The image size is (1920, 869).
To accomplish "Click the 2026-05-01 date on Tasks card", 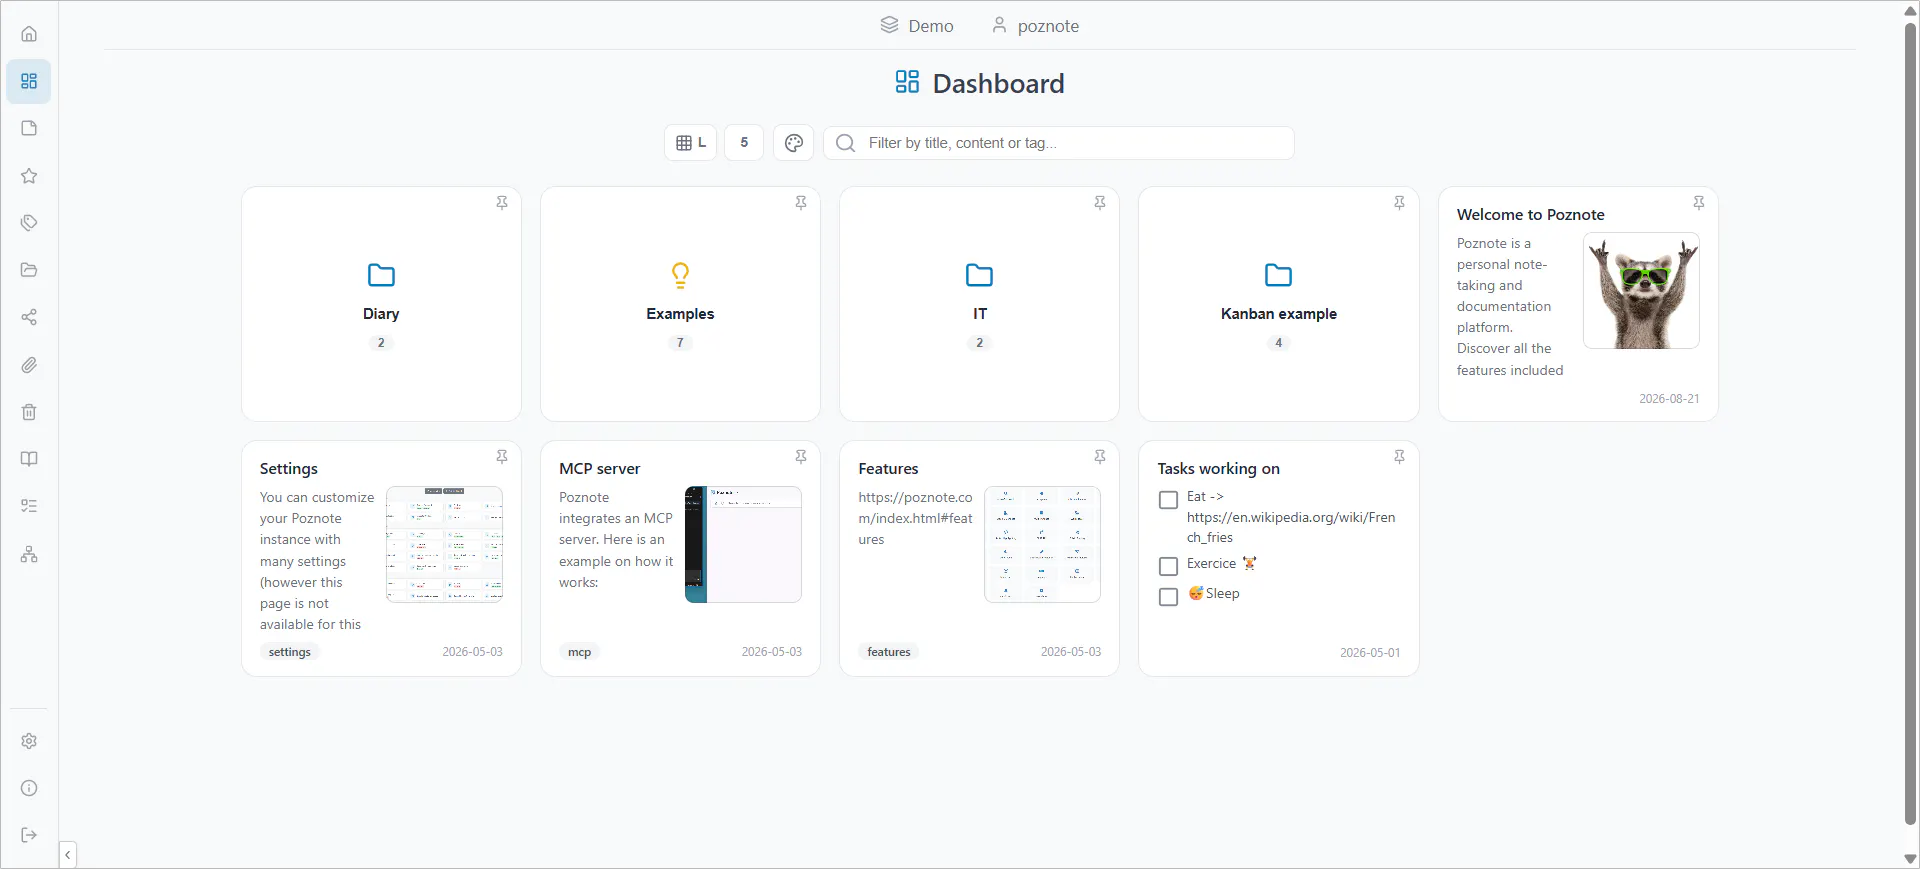I will pyautogui.click(x=1370, y=652).
